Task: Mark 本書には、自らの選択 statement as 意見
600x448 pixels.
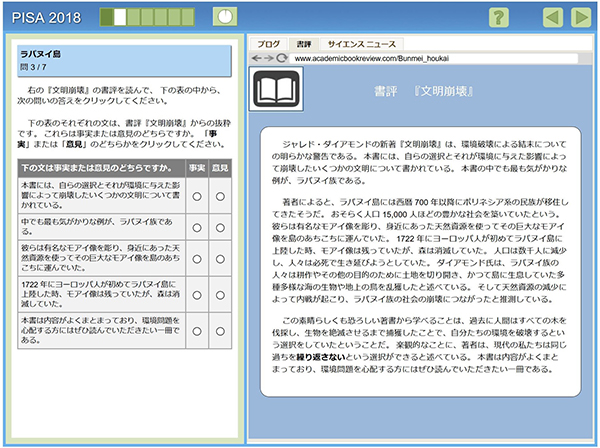Action: (220, 196)
